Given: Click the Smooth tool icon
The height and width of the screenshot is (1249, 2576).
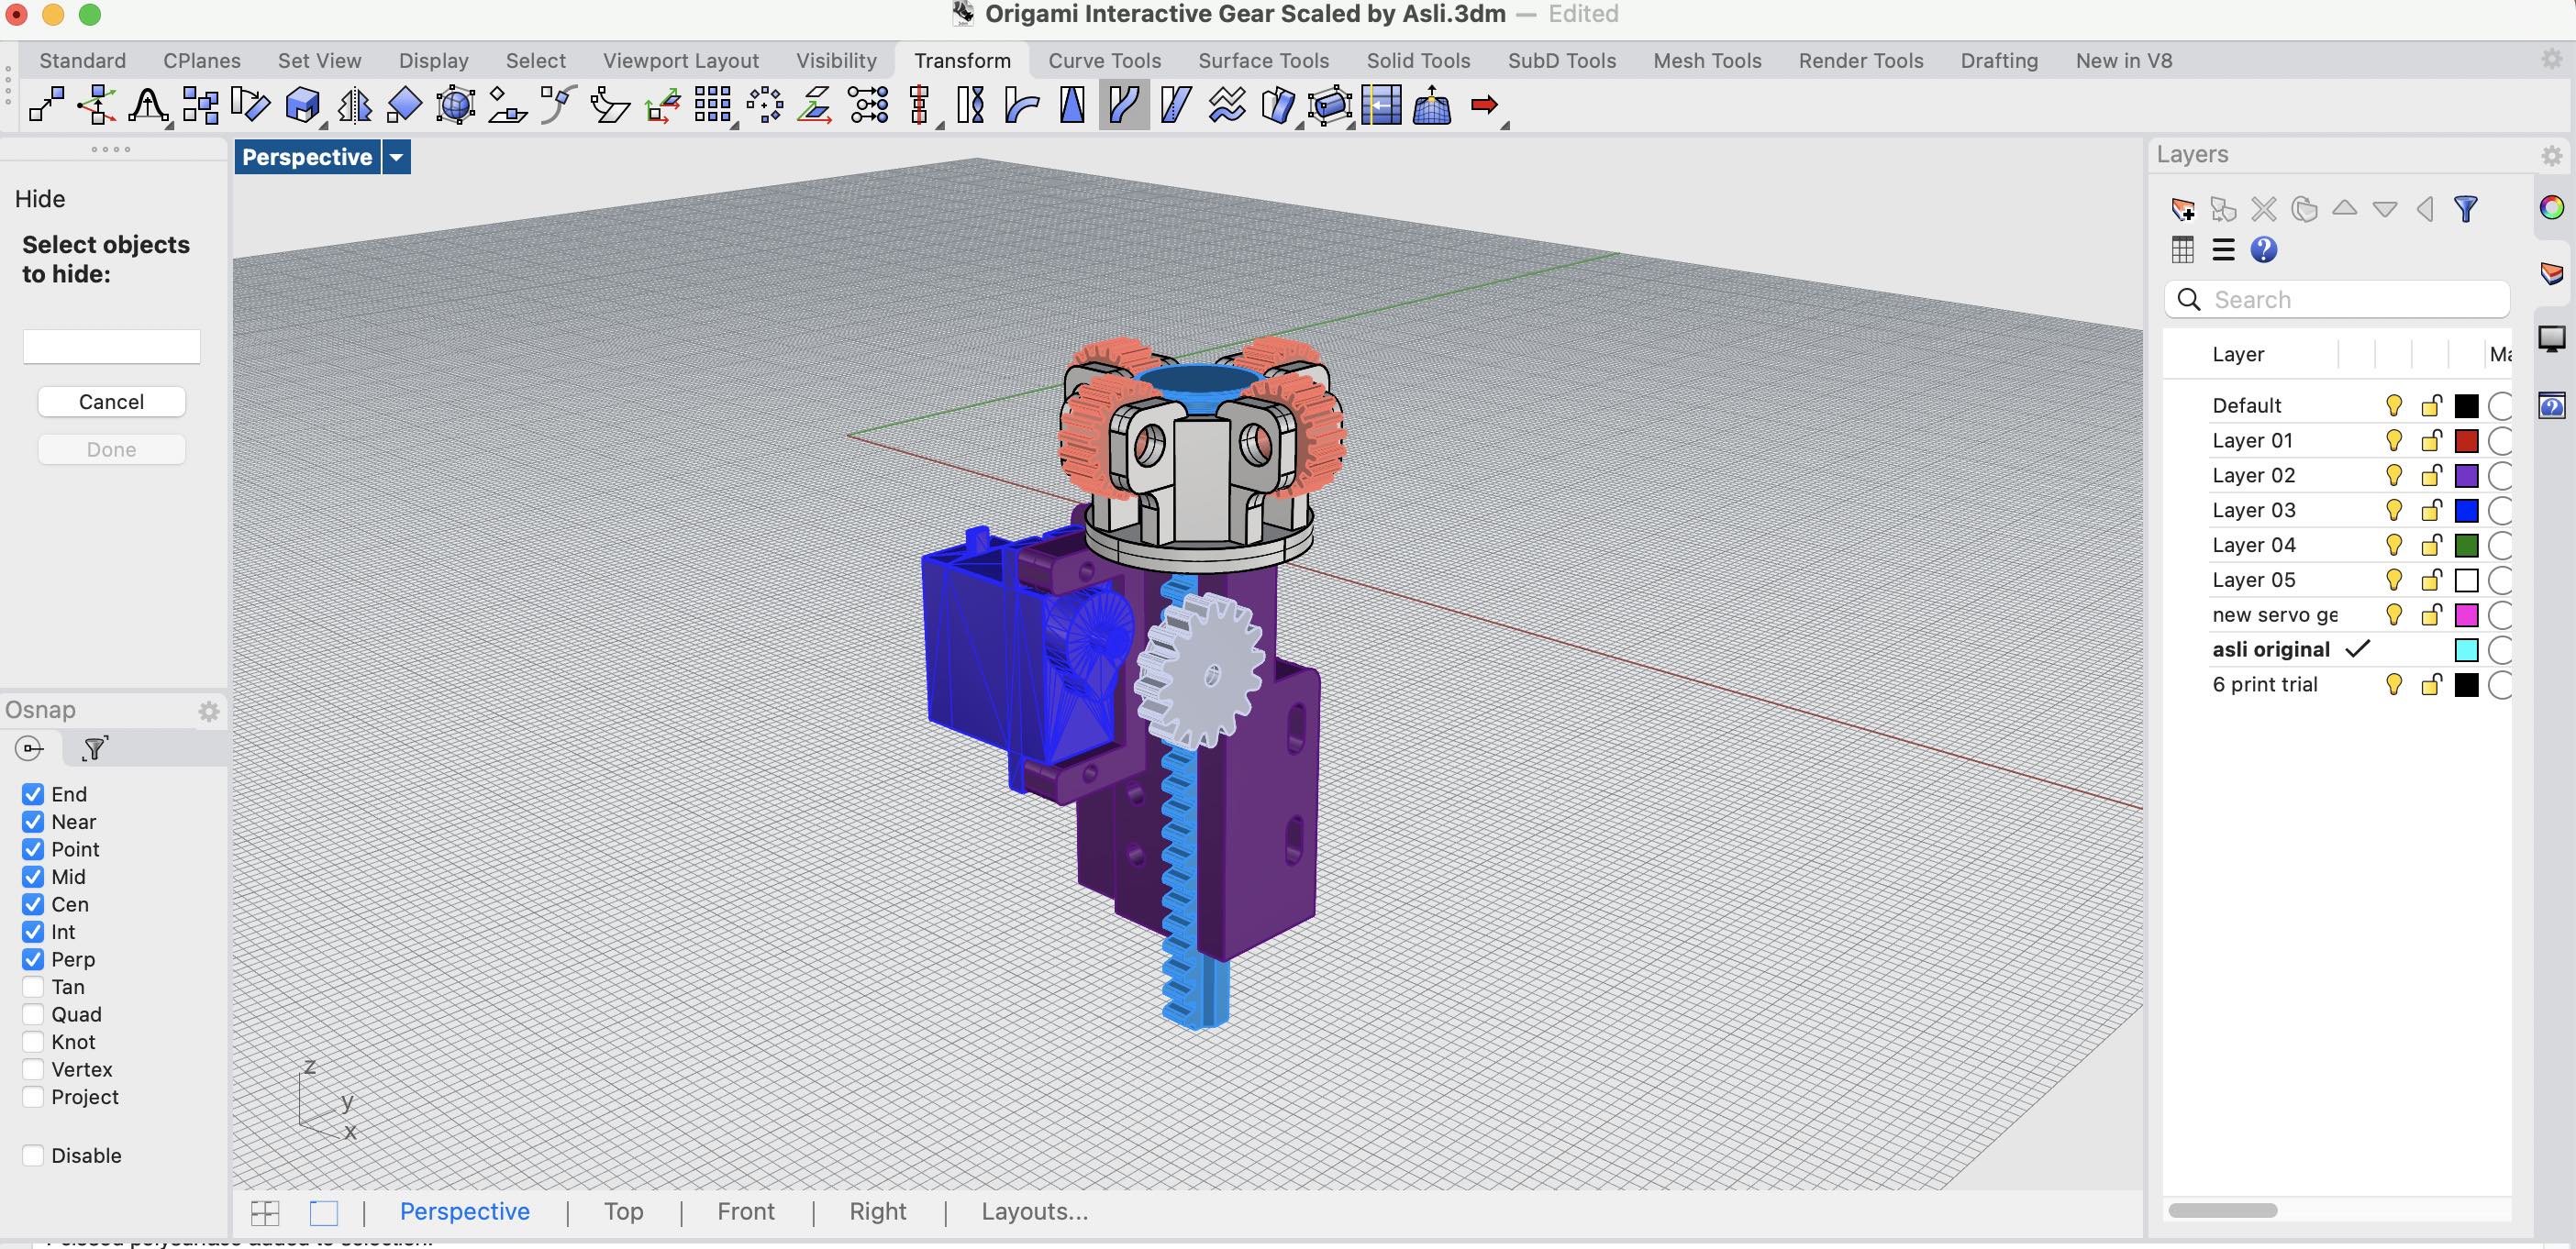Looking at the screenshot, I should [x=1227, y=105].
